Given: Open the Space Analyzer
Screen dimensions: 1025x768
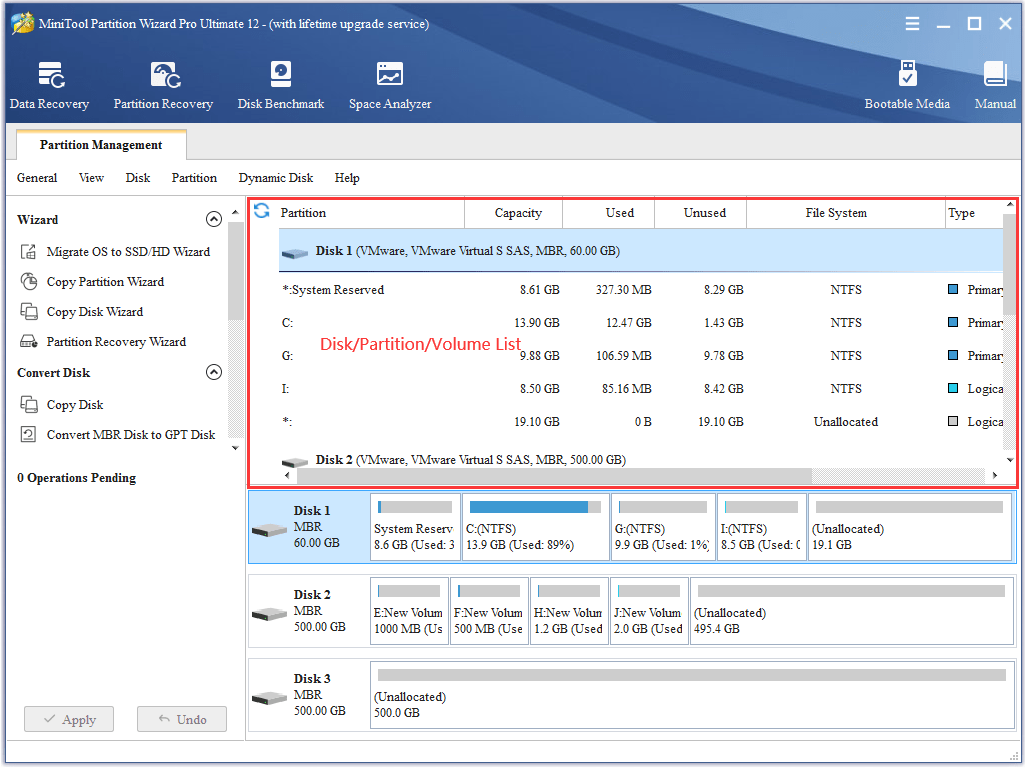Looking at the screenshot, I should click(x=389, y=83).
